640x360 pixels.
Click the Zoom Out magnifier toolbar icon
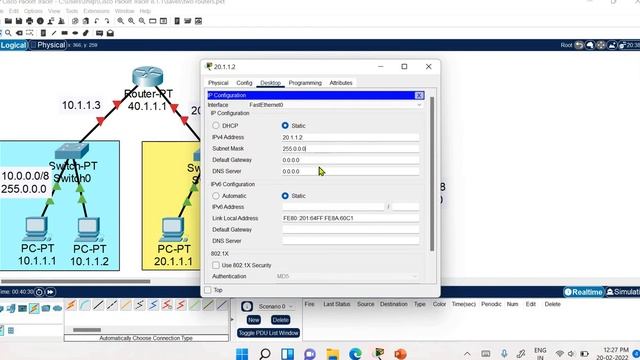click(x=142, y=21)
